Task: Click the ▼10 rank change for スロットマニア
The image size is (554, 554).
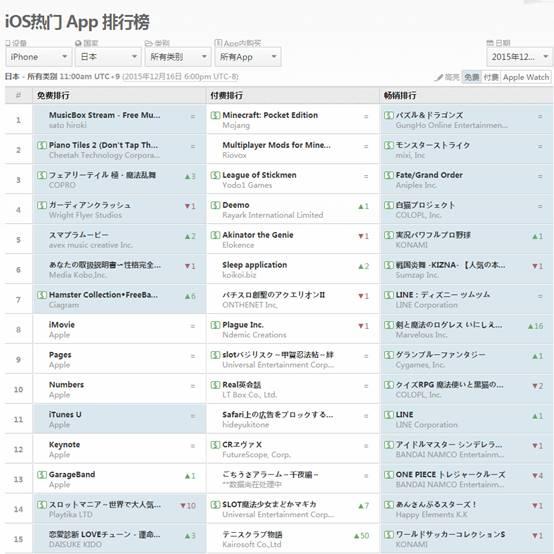Action: coord(188,506)
